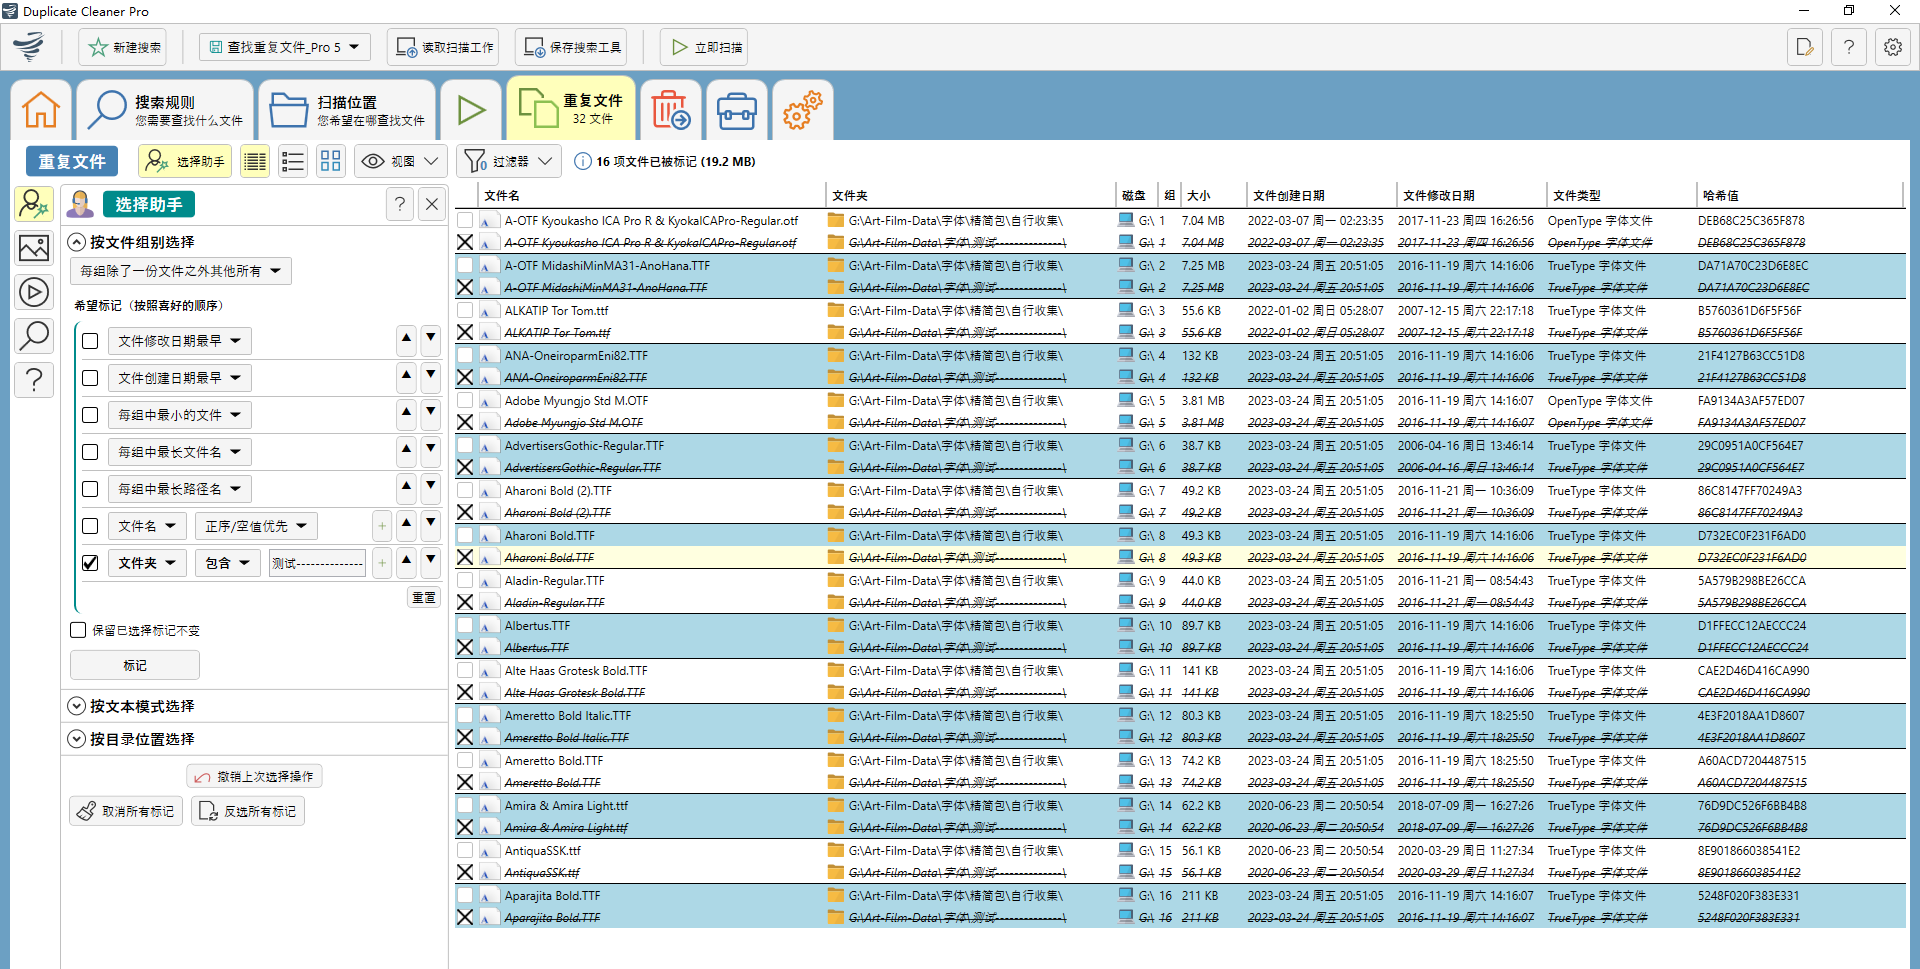
Task: Select the selection assistant sidebar icon
Action: [34, 204]
